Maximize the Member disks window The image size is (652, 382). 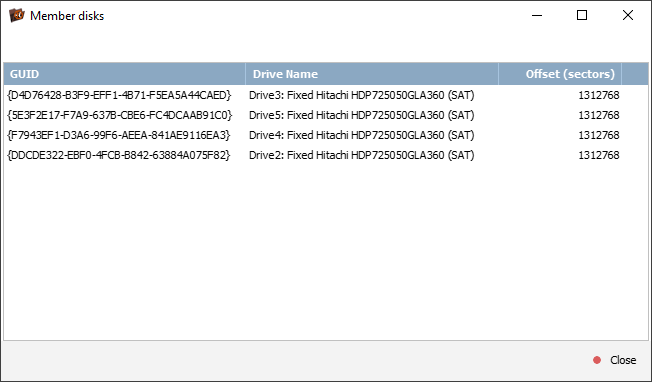pos(582,15)
